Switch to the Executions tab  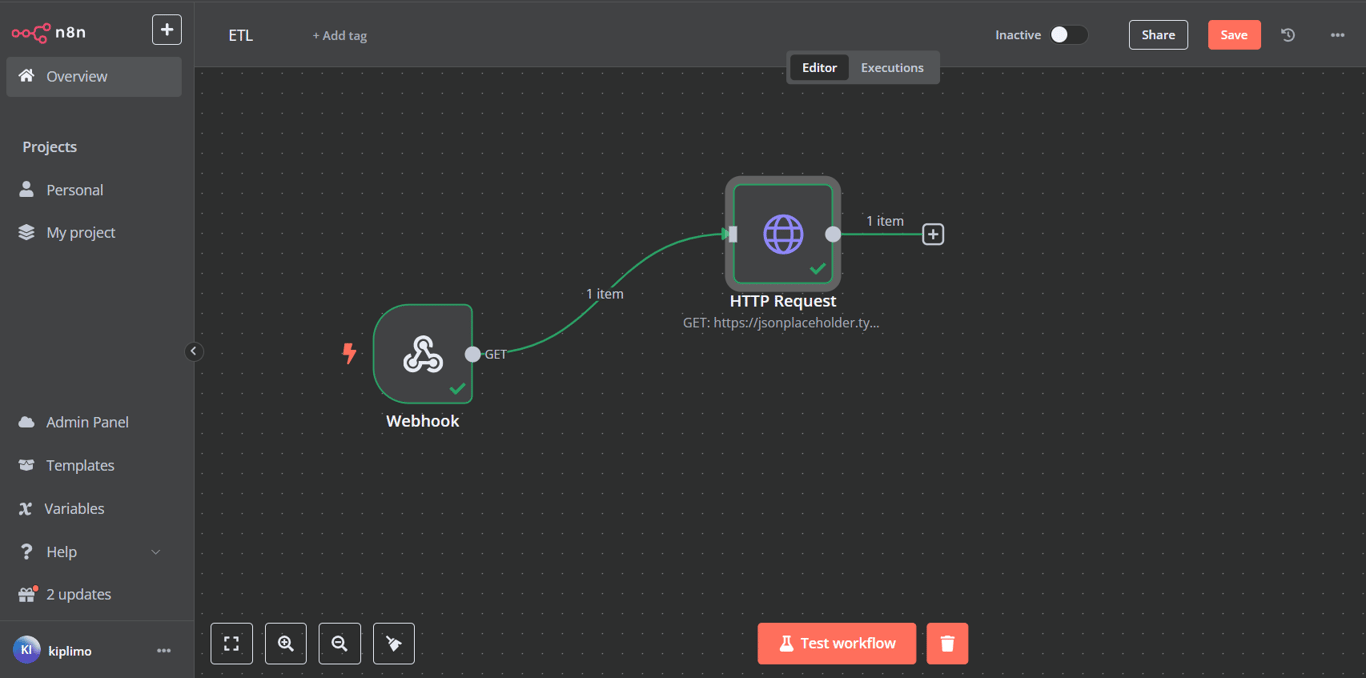[892, 67]
